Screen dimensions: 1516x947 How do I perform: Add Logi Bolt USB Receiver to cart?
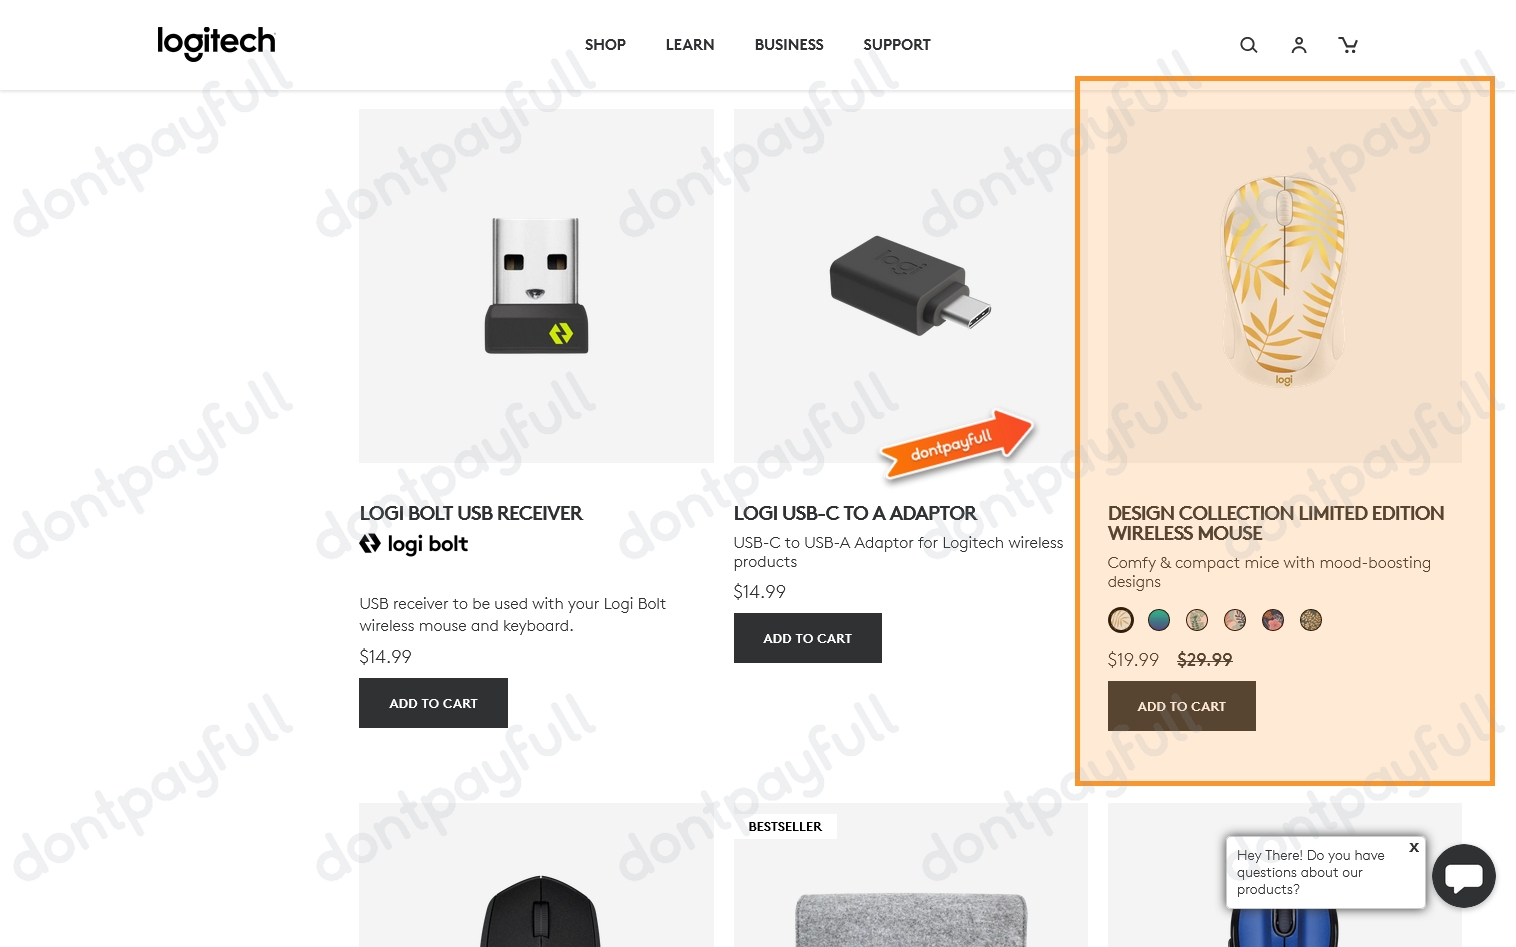[433, 703]
